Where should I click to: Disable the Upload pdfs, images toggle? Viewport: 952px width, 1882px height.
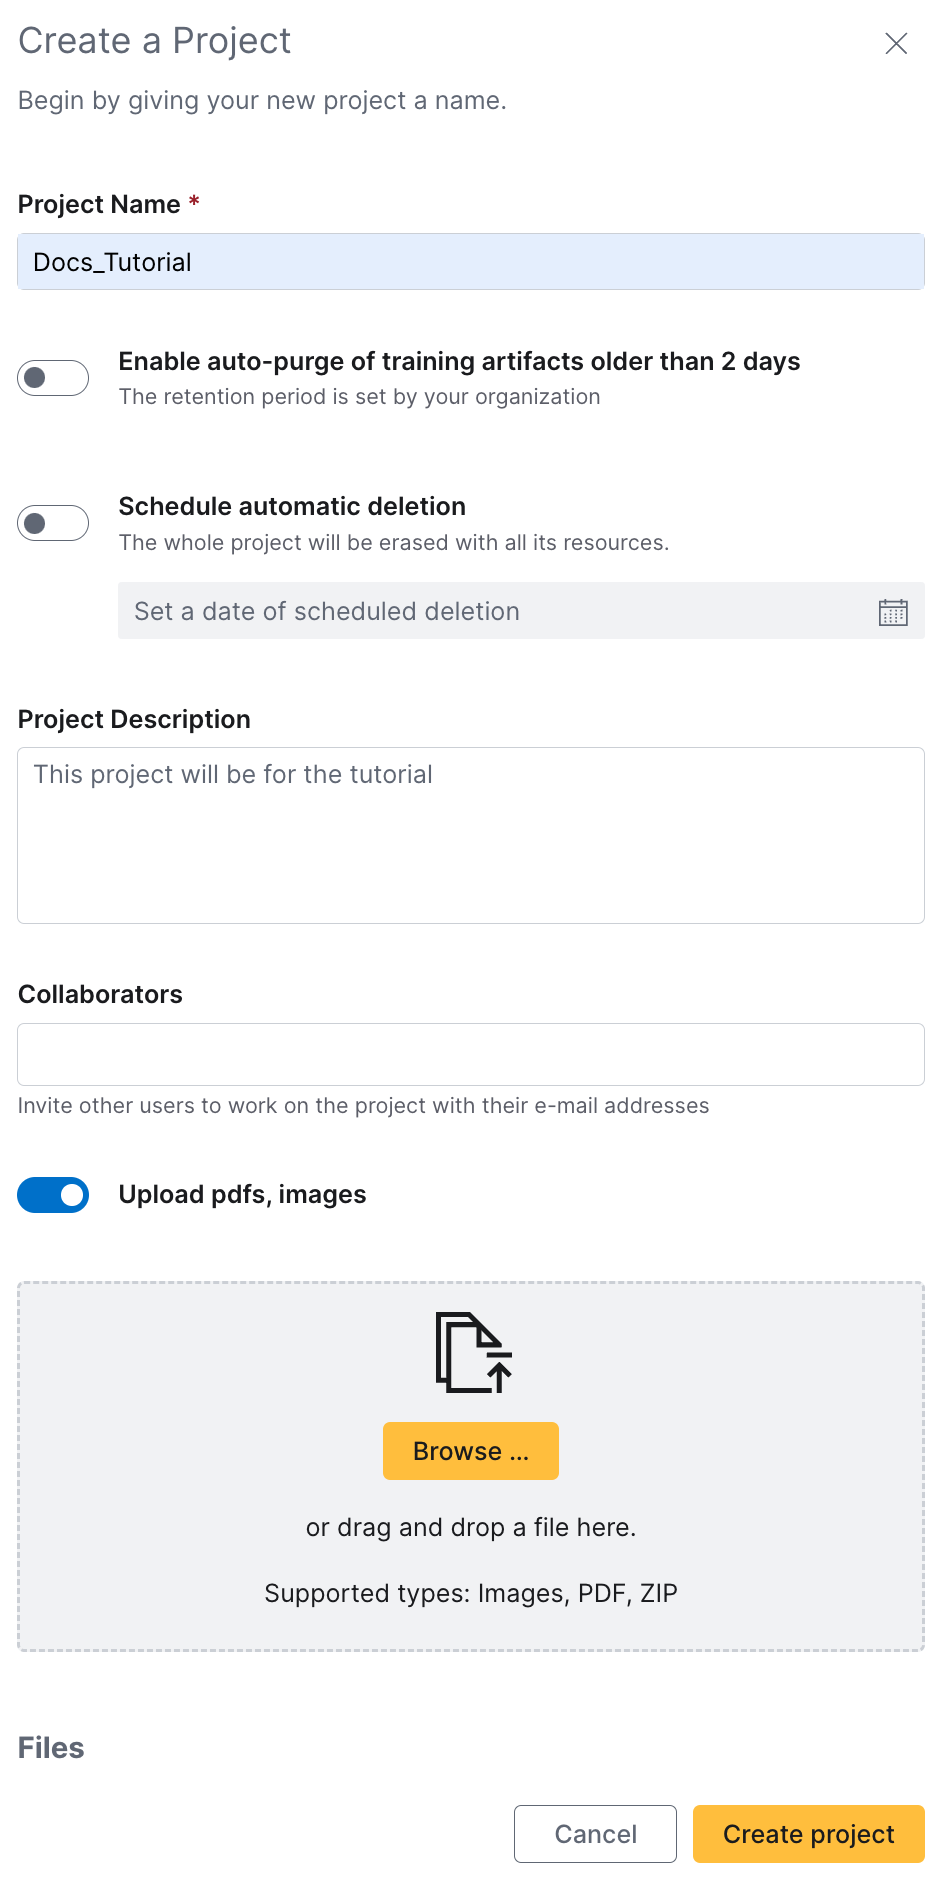[52, 1194]
